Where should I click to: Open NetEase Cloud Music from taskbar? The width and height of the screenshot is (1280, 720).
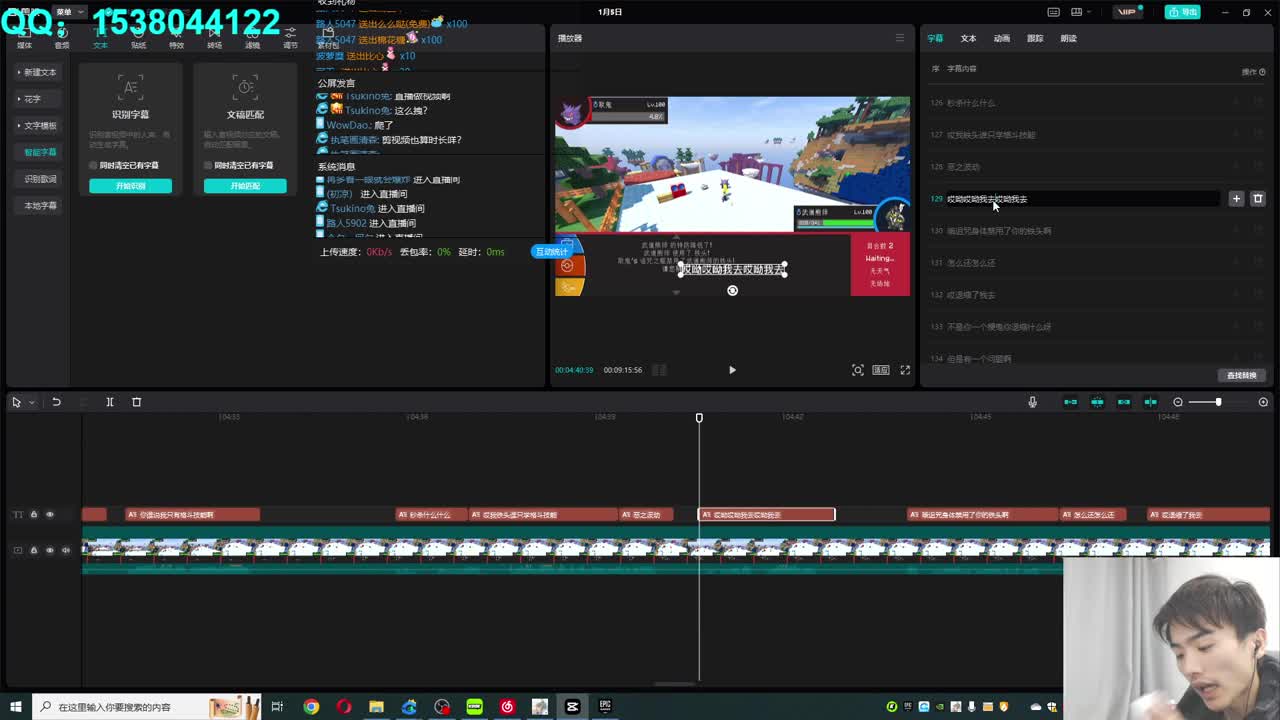click(507, 707)
